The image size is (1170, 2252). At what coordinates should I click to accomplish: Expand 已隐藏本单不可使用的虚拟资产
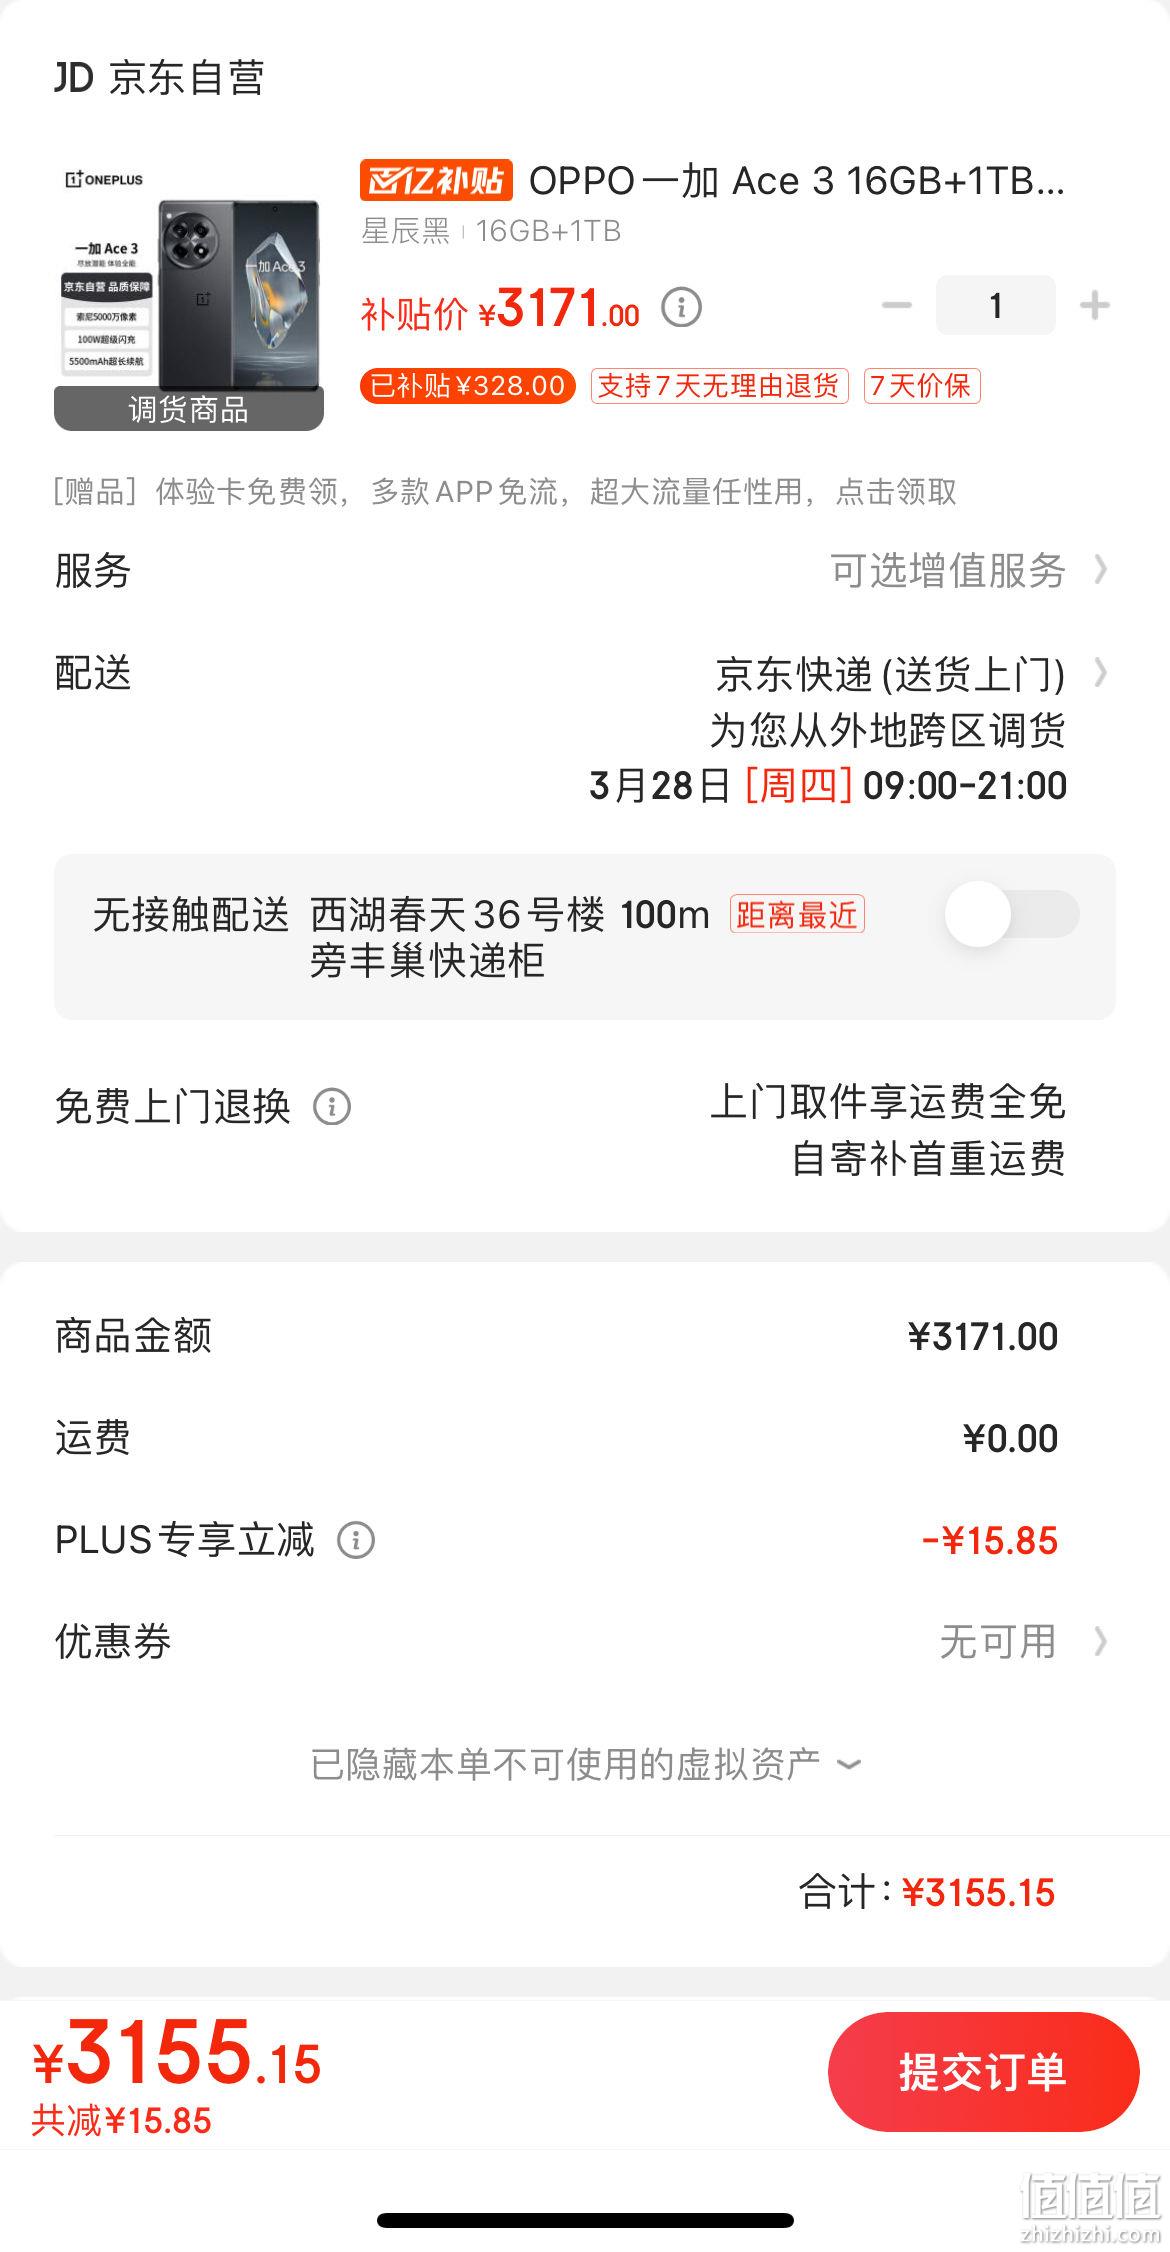pos(586,1764)
